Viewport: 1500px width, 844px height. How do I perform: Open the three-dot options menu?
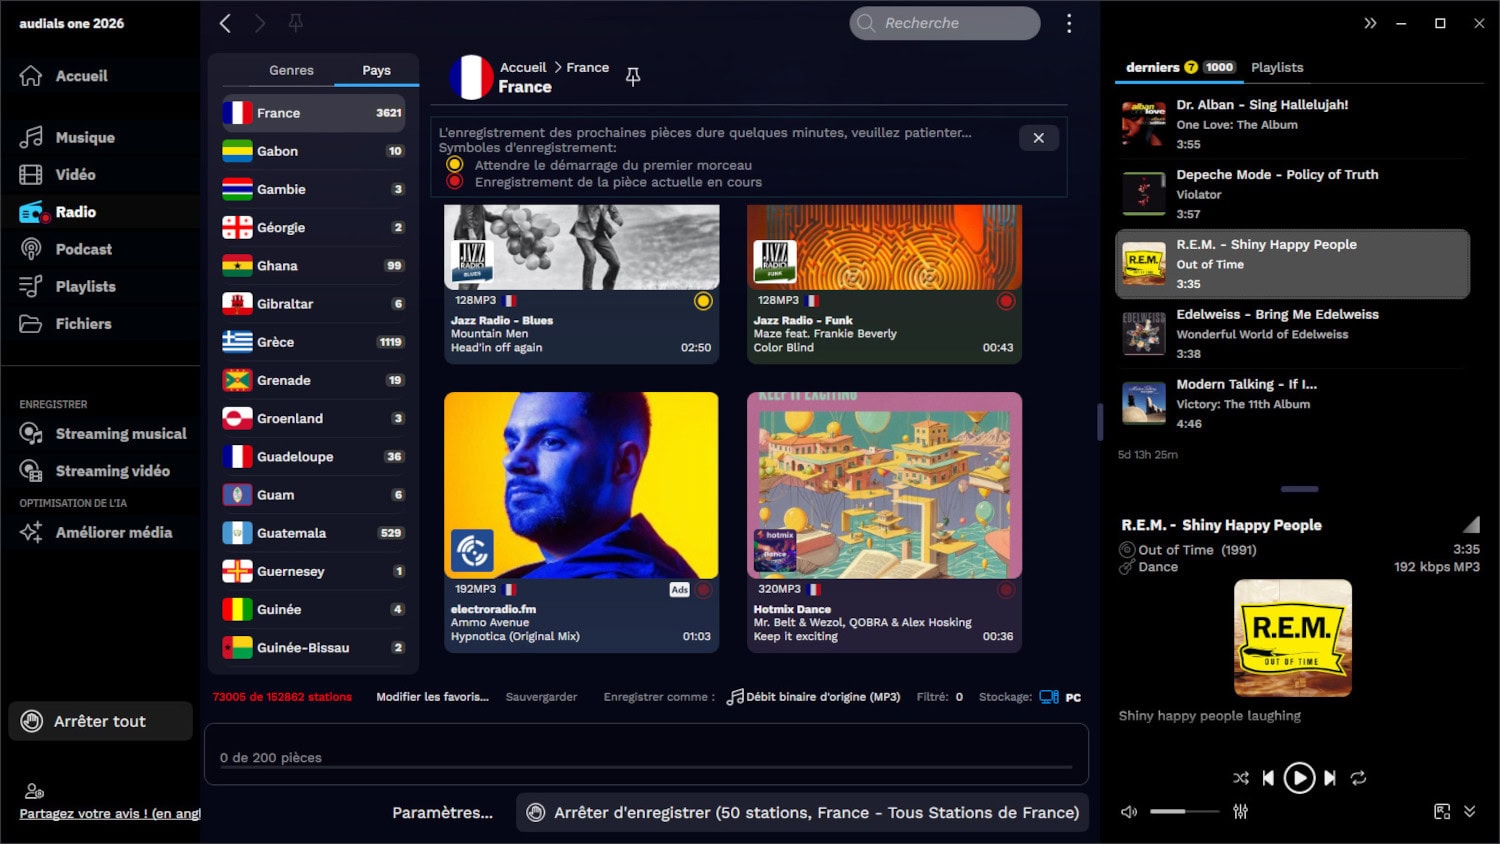point(1069,23)
